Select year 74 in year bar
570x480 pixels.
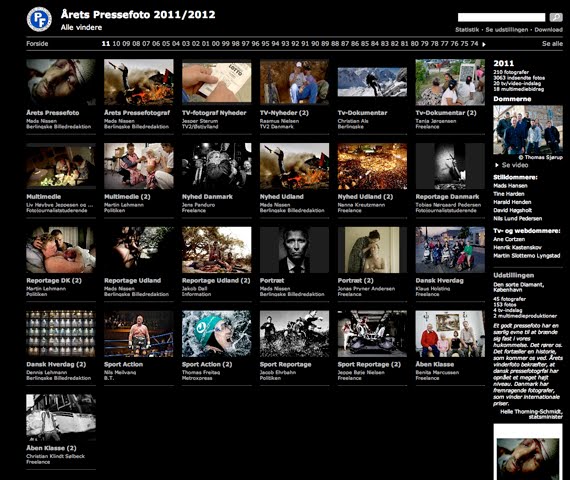click(474, 44)
